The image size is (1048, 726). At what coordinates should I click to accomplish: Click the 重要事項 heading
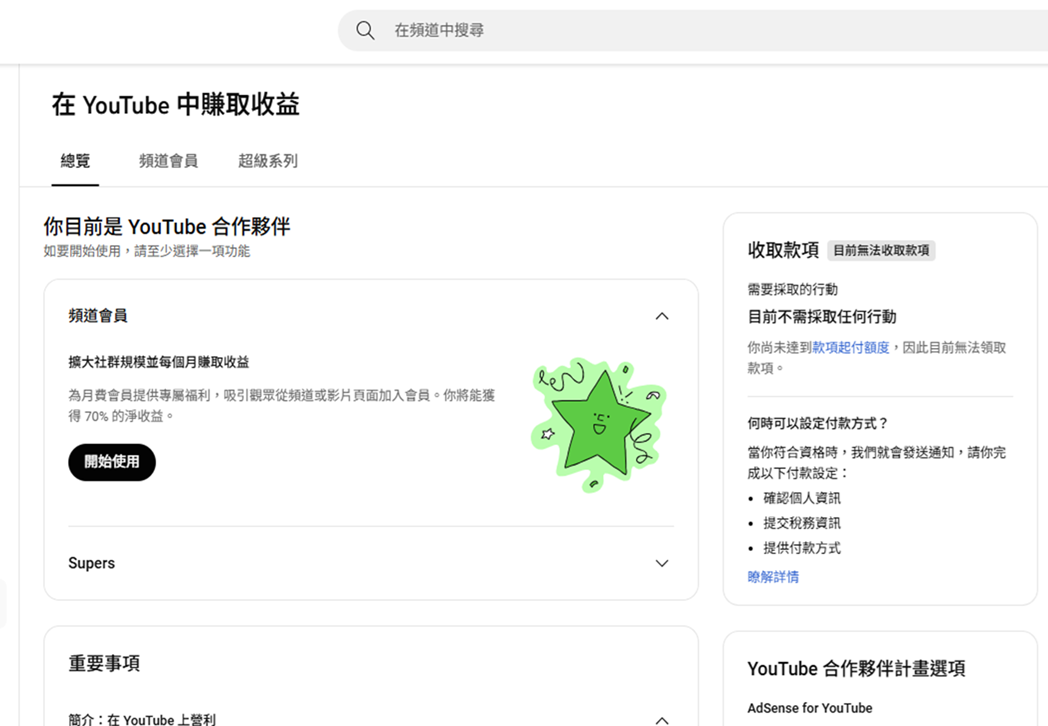pos(104,663)
